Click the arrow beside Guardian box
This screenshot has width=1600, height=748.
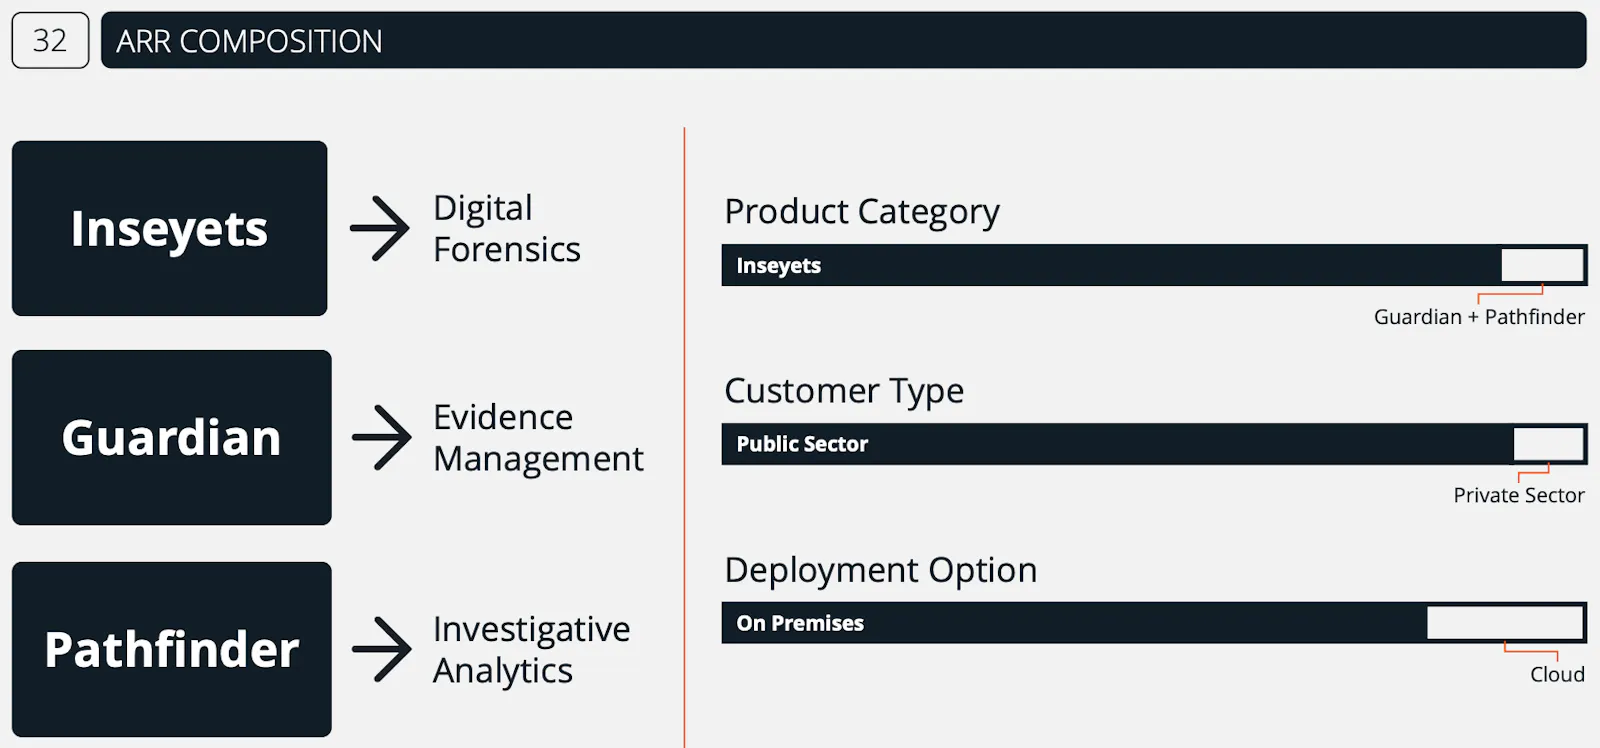(x=382, y=437)
